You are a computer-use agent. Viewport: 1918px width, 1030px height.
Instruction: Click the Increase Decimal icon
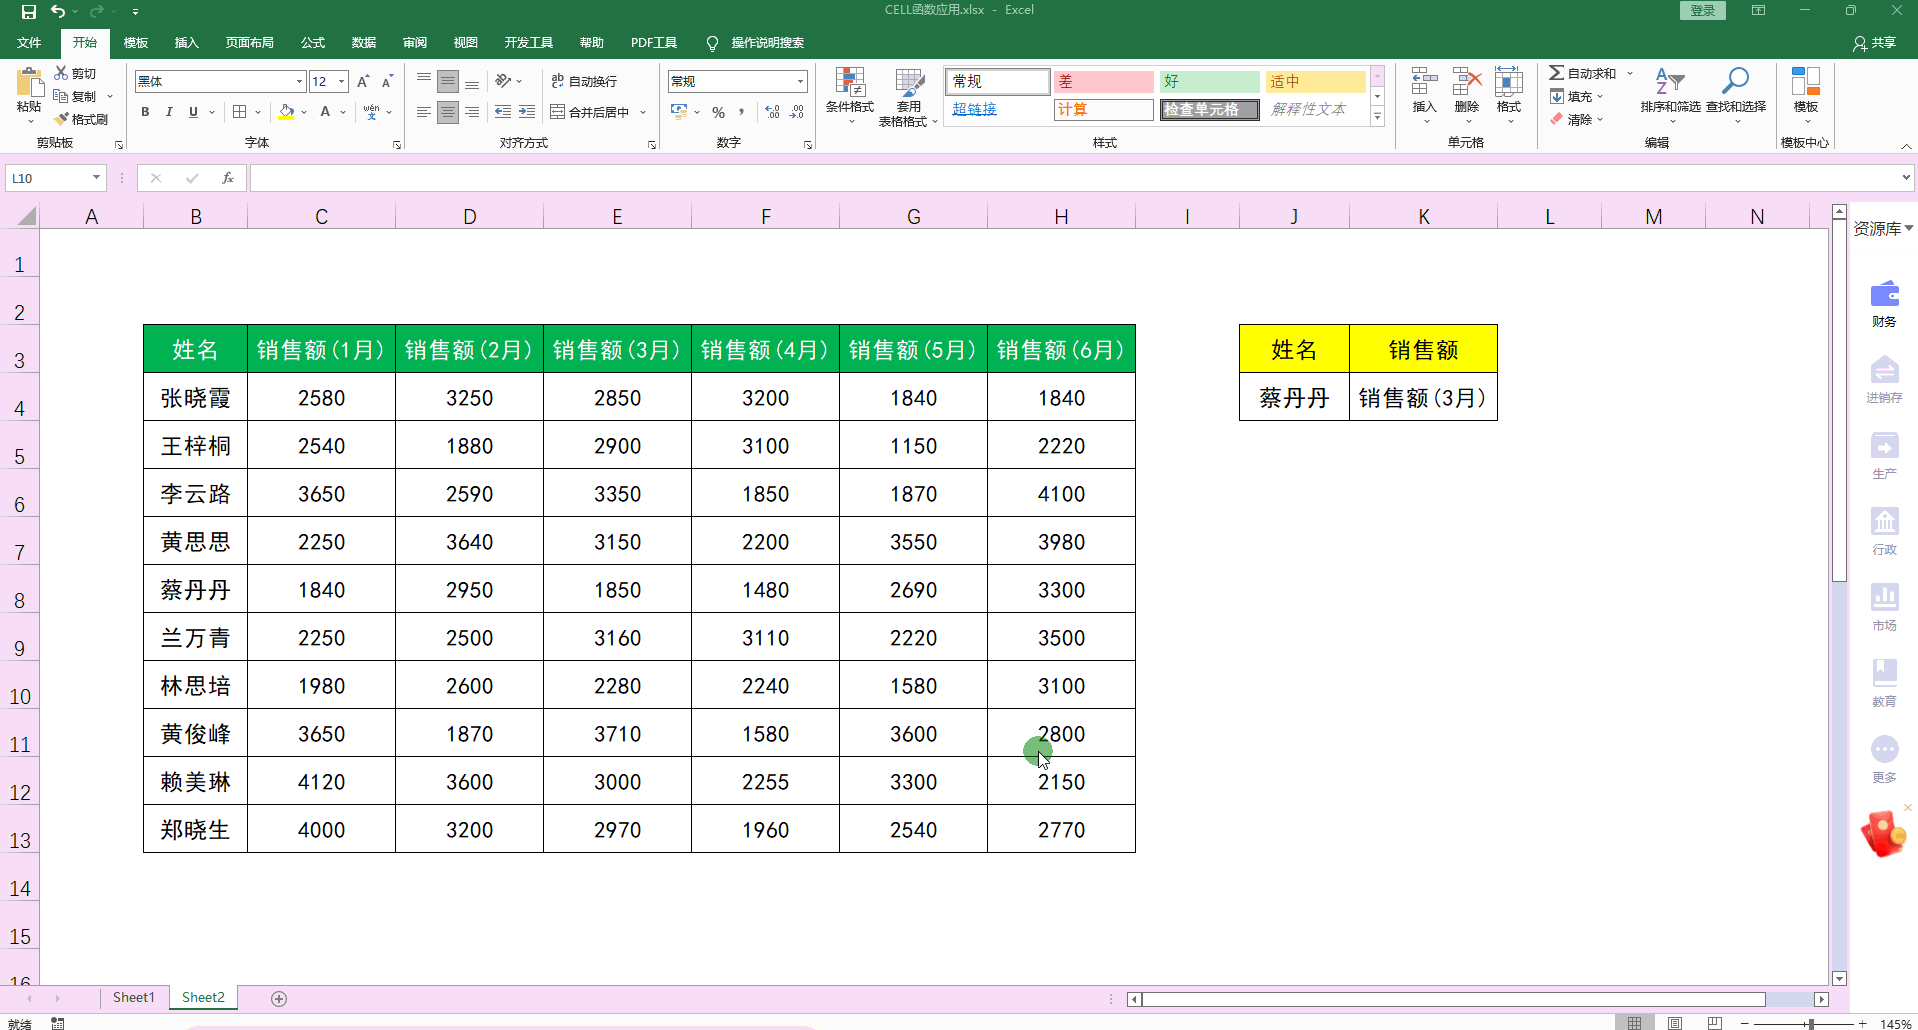click(772, 112)
